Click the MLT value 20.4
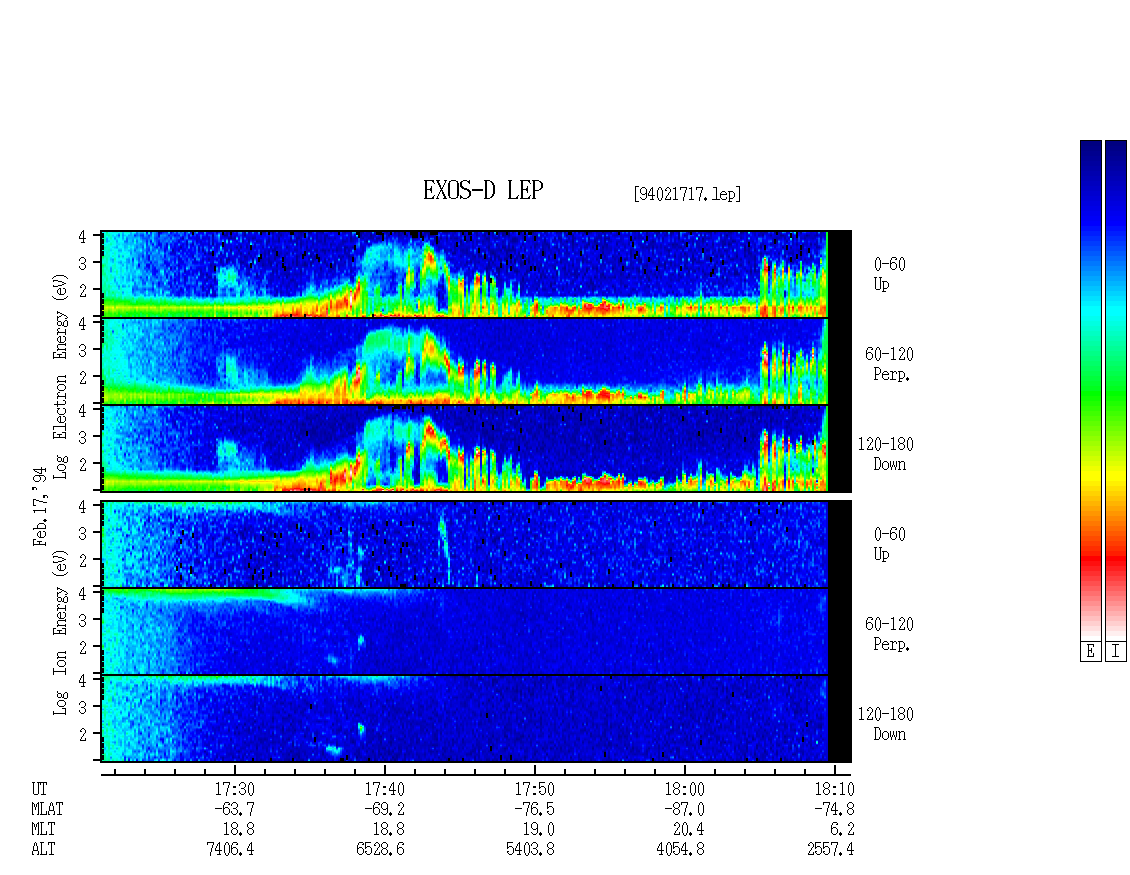1130x875 pixels. coord(688,830)
